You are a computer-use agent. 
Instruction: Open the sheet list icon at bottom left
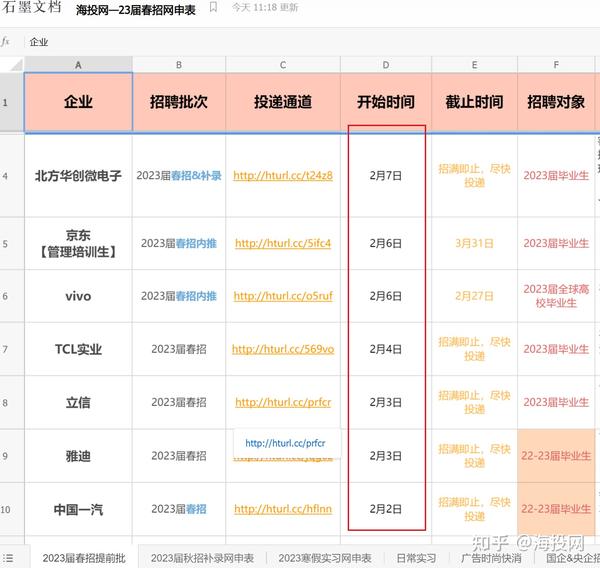tap(8, 558)
